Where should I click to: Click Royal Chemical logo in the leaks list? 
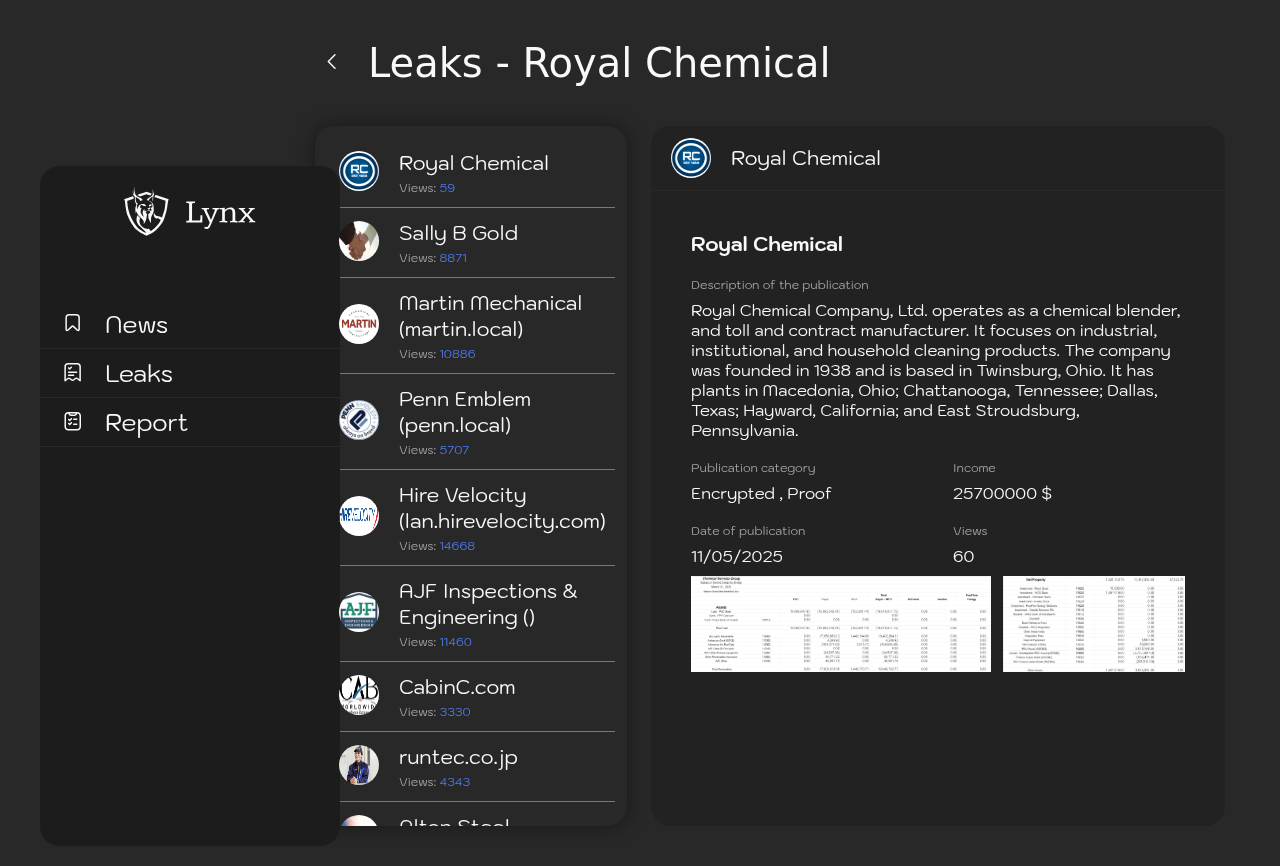(x=359, y=171)
